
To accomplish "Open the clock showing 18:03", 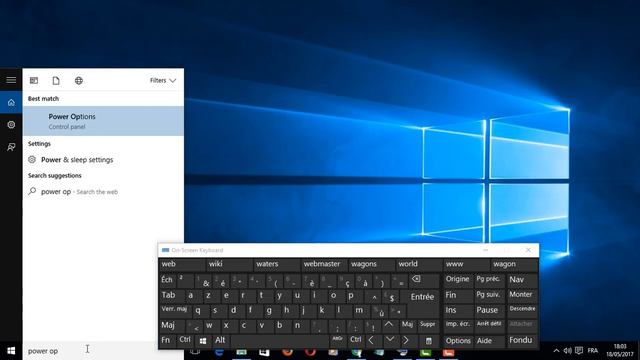I will point(620,351).
